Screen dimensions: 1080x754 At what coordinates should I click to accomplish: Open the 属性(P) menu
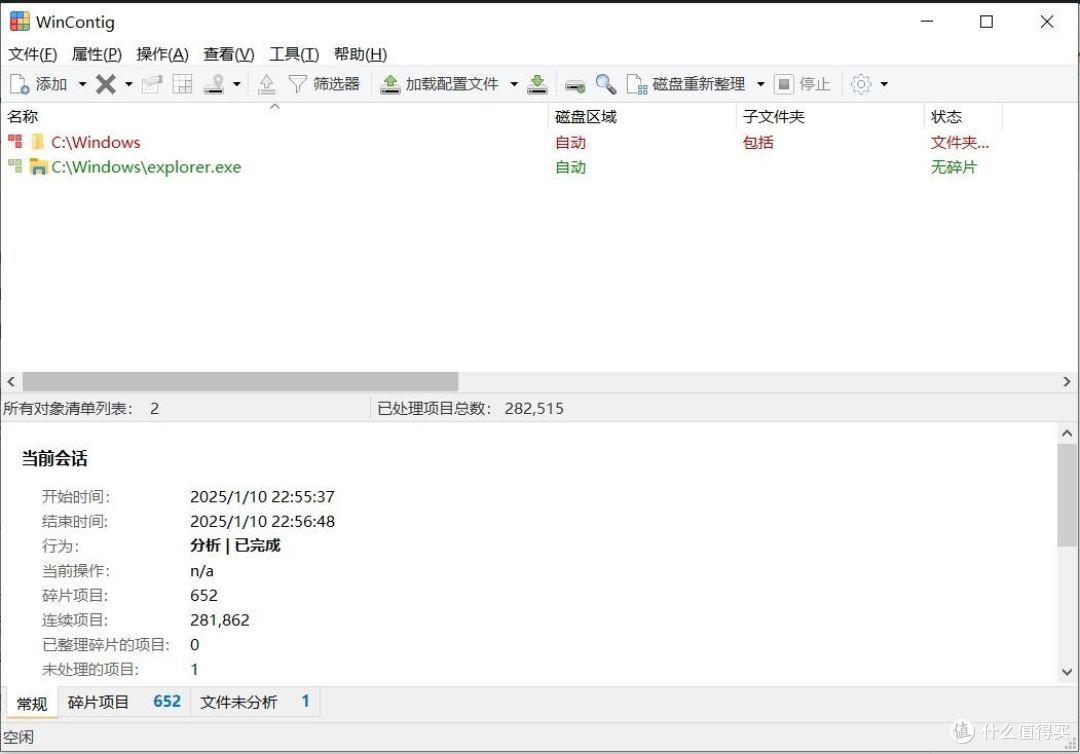click(96, 54)
